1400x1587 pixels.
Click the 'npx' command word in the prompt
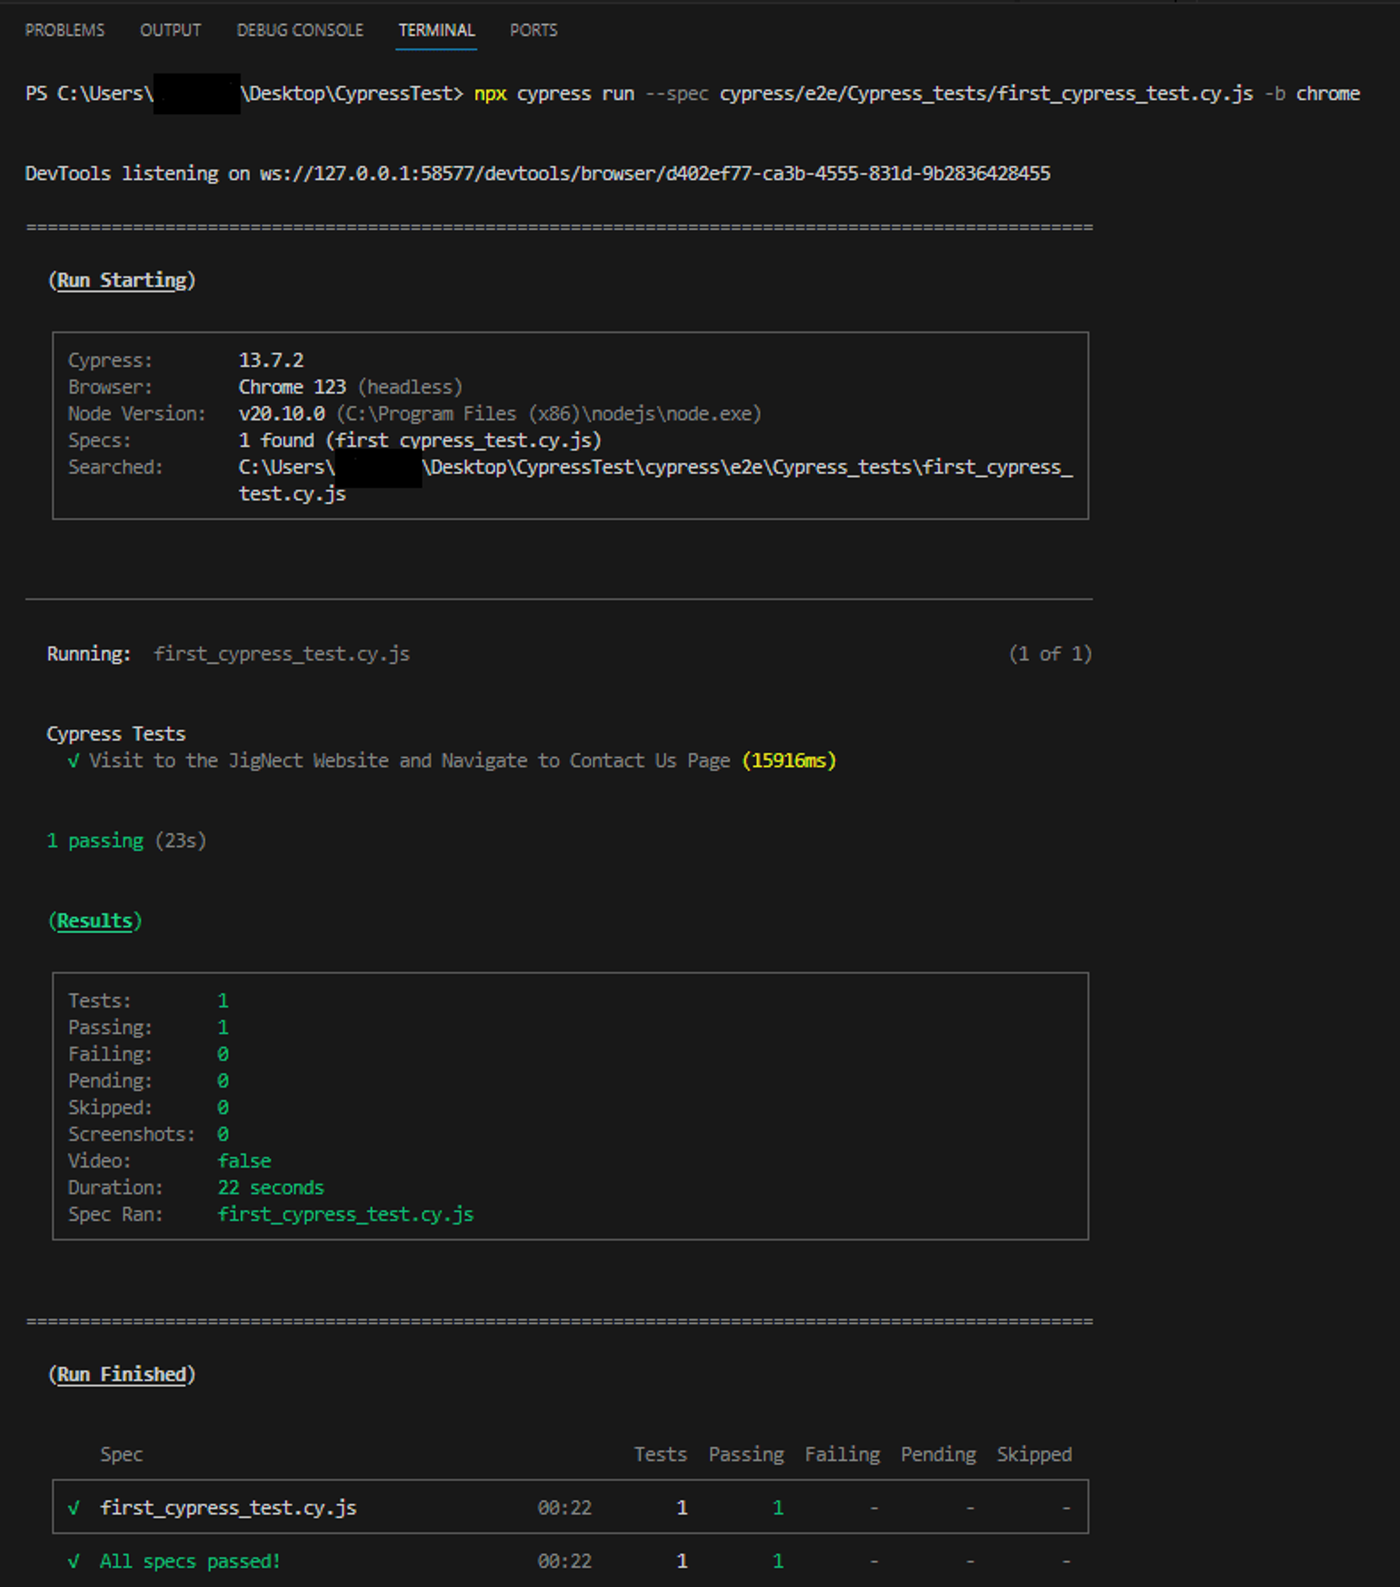pyautogui.click(x=490, y=93)
